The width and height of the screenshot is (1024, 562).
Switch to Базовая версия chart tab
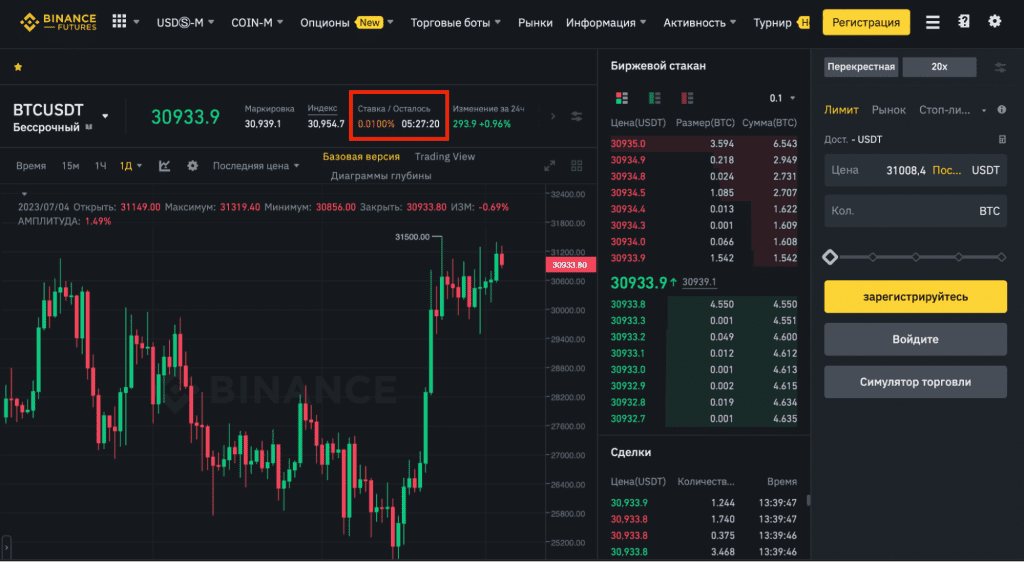(361, 157)
